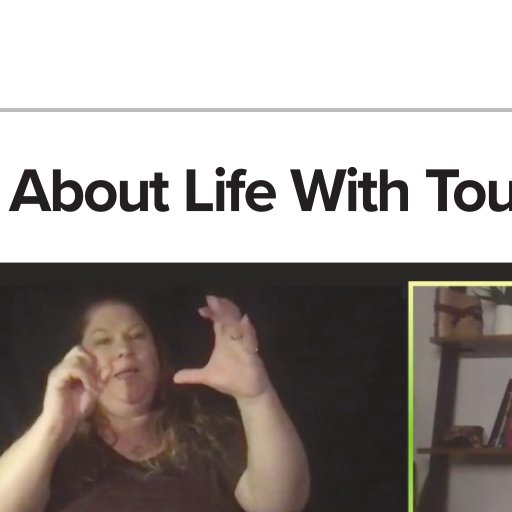Image resolution: width=512 pixels, height=512 pixels.
Task: Click the cut-off word "Tou" in the headline
Action: 469,191
